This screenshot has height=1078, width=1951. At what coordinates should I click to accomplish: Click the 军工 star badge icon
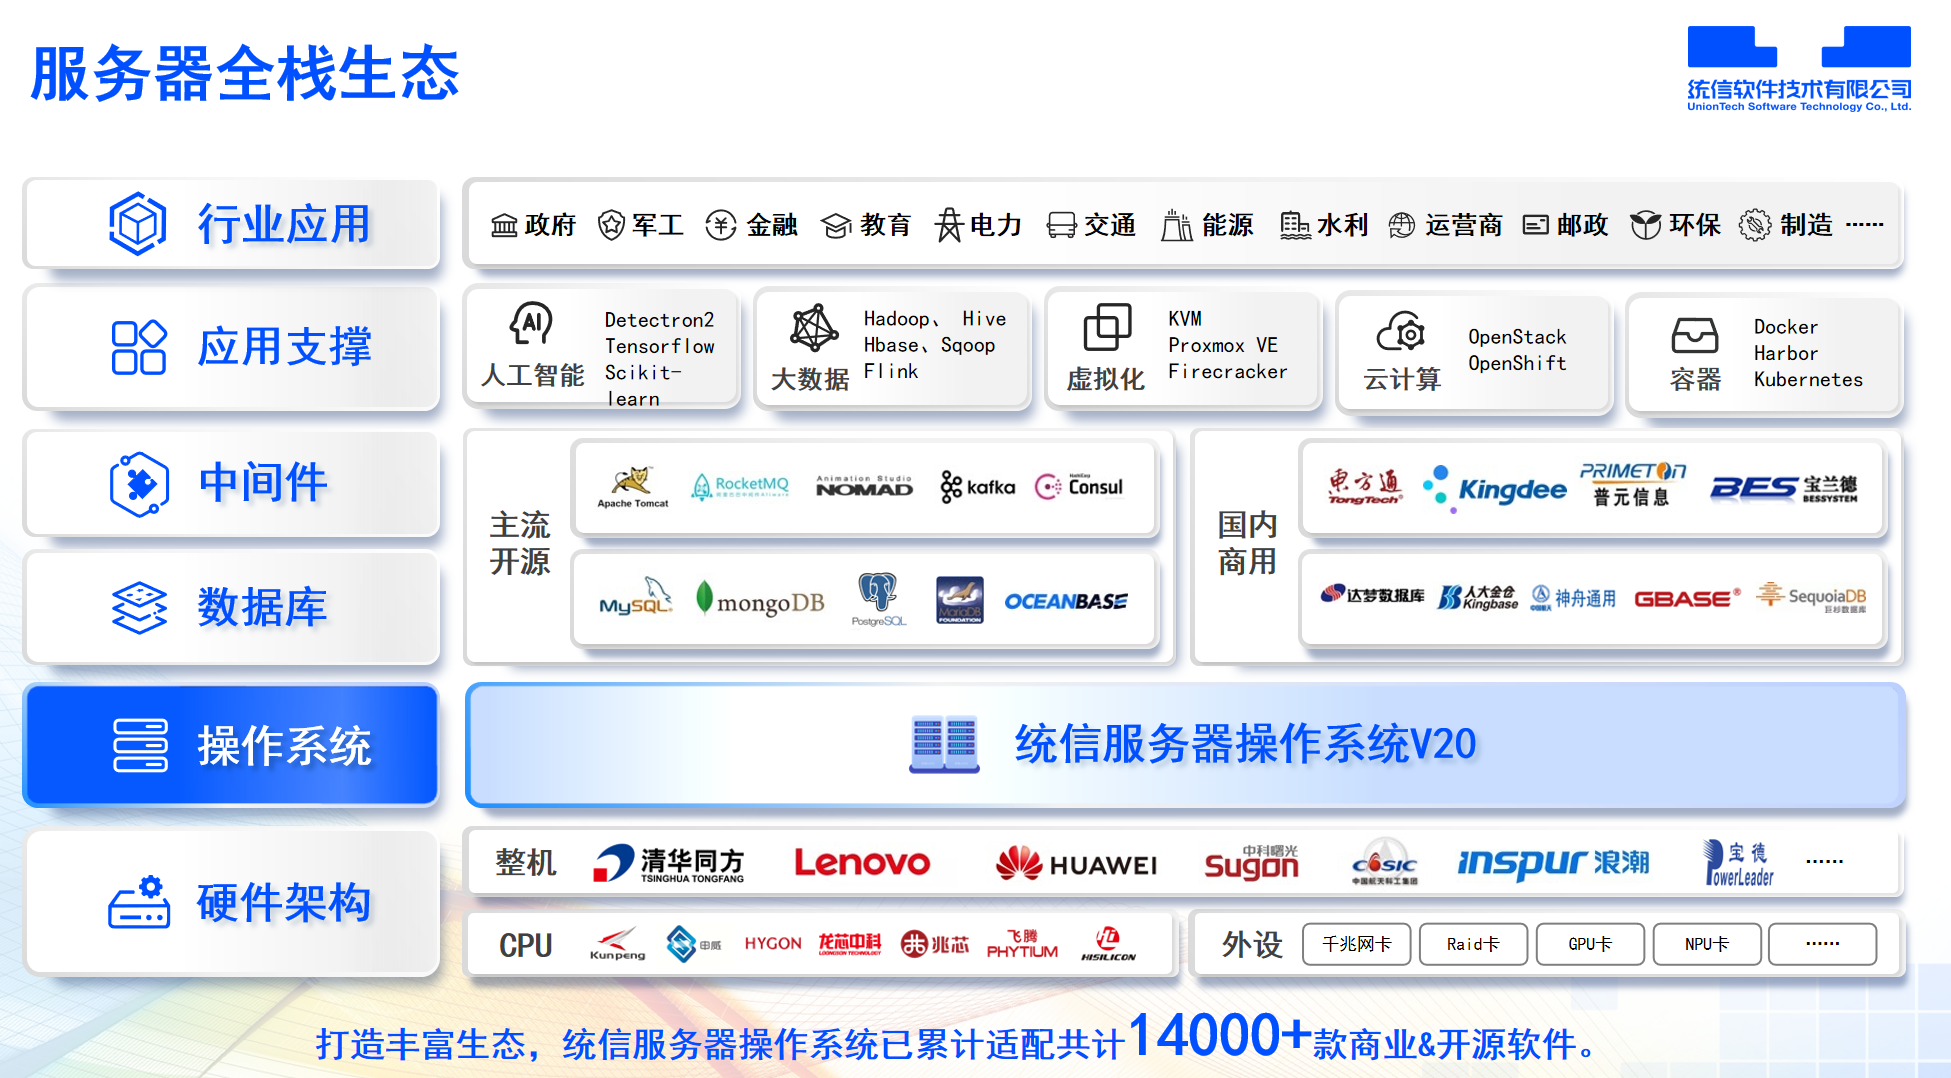tap(611, 225)
